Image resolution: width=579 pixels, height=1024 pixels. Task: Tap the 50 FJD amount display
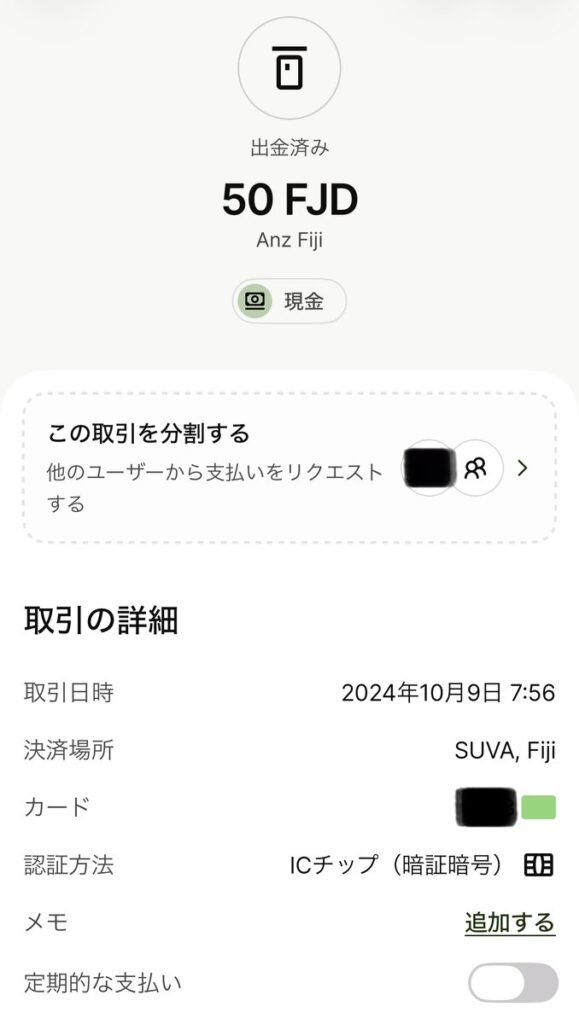(x=289, y=198)
